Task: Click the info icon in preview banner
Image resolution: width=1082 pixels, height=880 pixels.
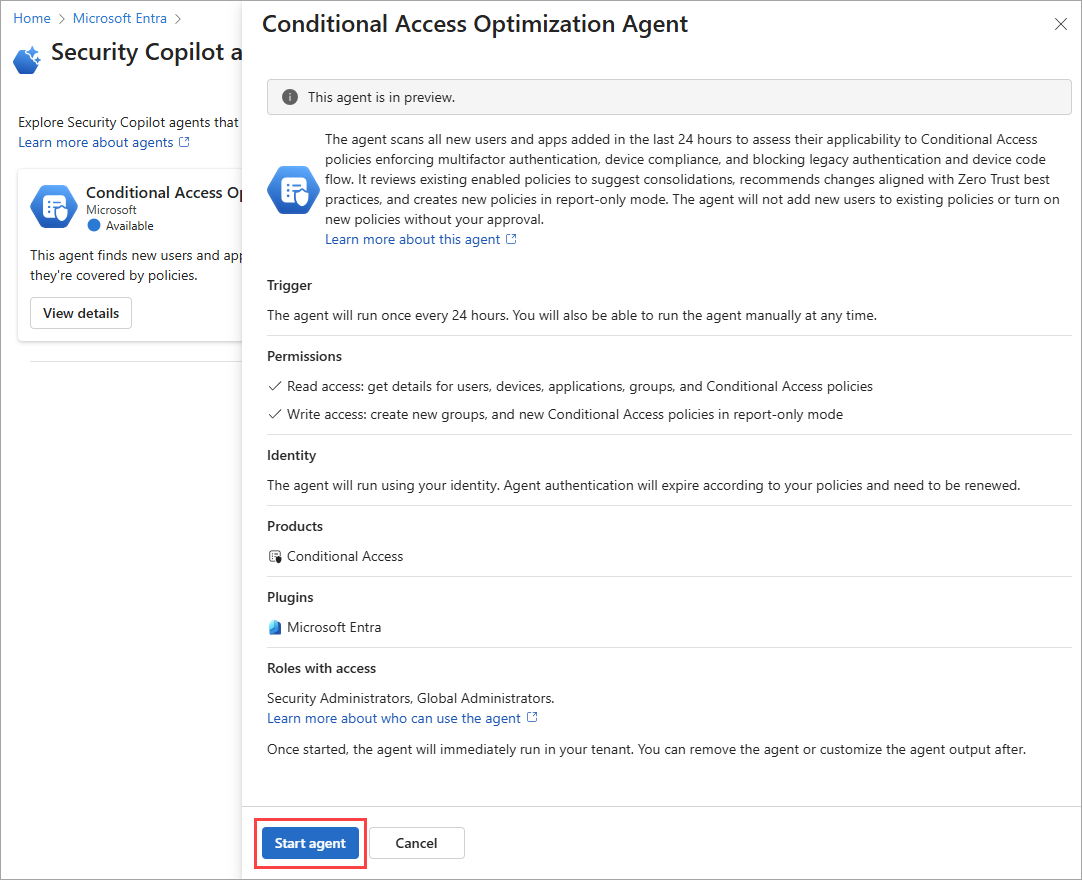Action: coord(290,97)
